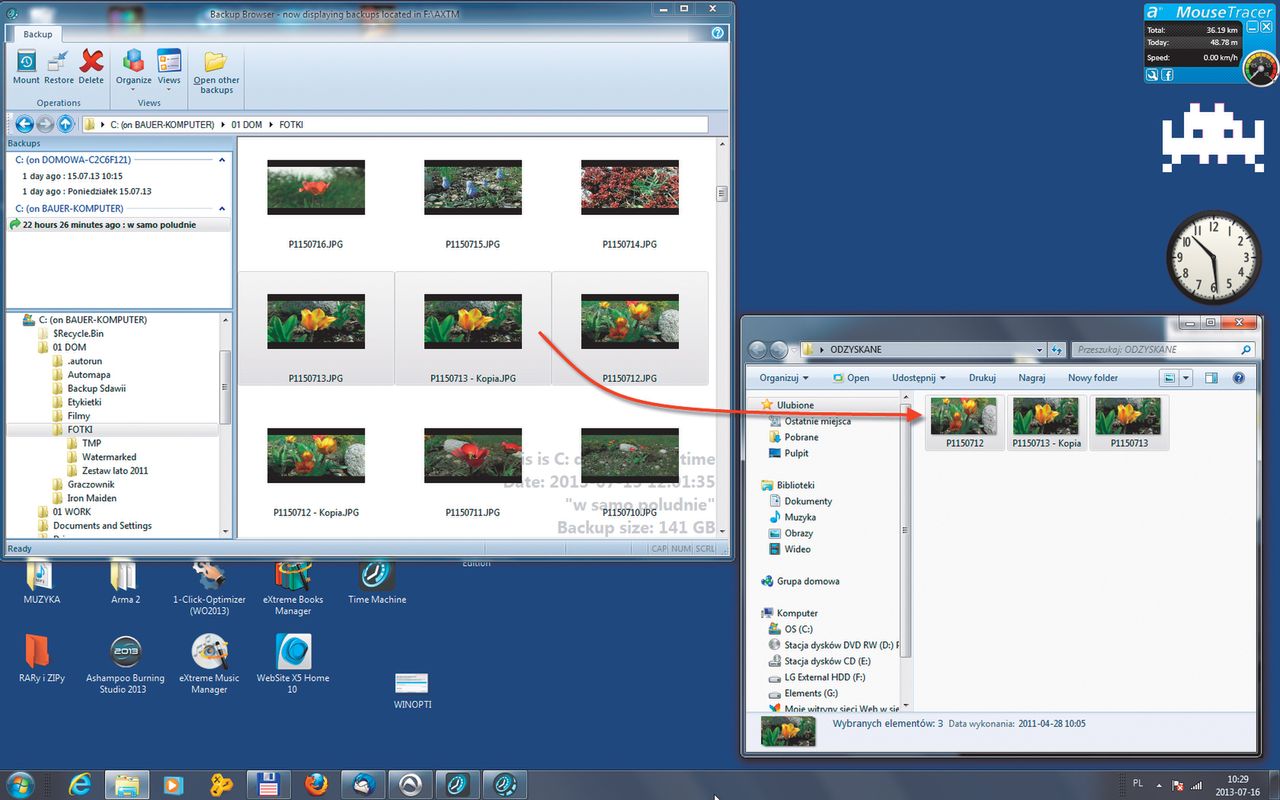Toggle the preview pane in ODZYSKANE window

click(x=1211, y=378)
